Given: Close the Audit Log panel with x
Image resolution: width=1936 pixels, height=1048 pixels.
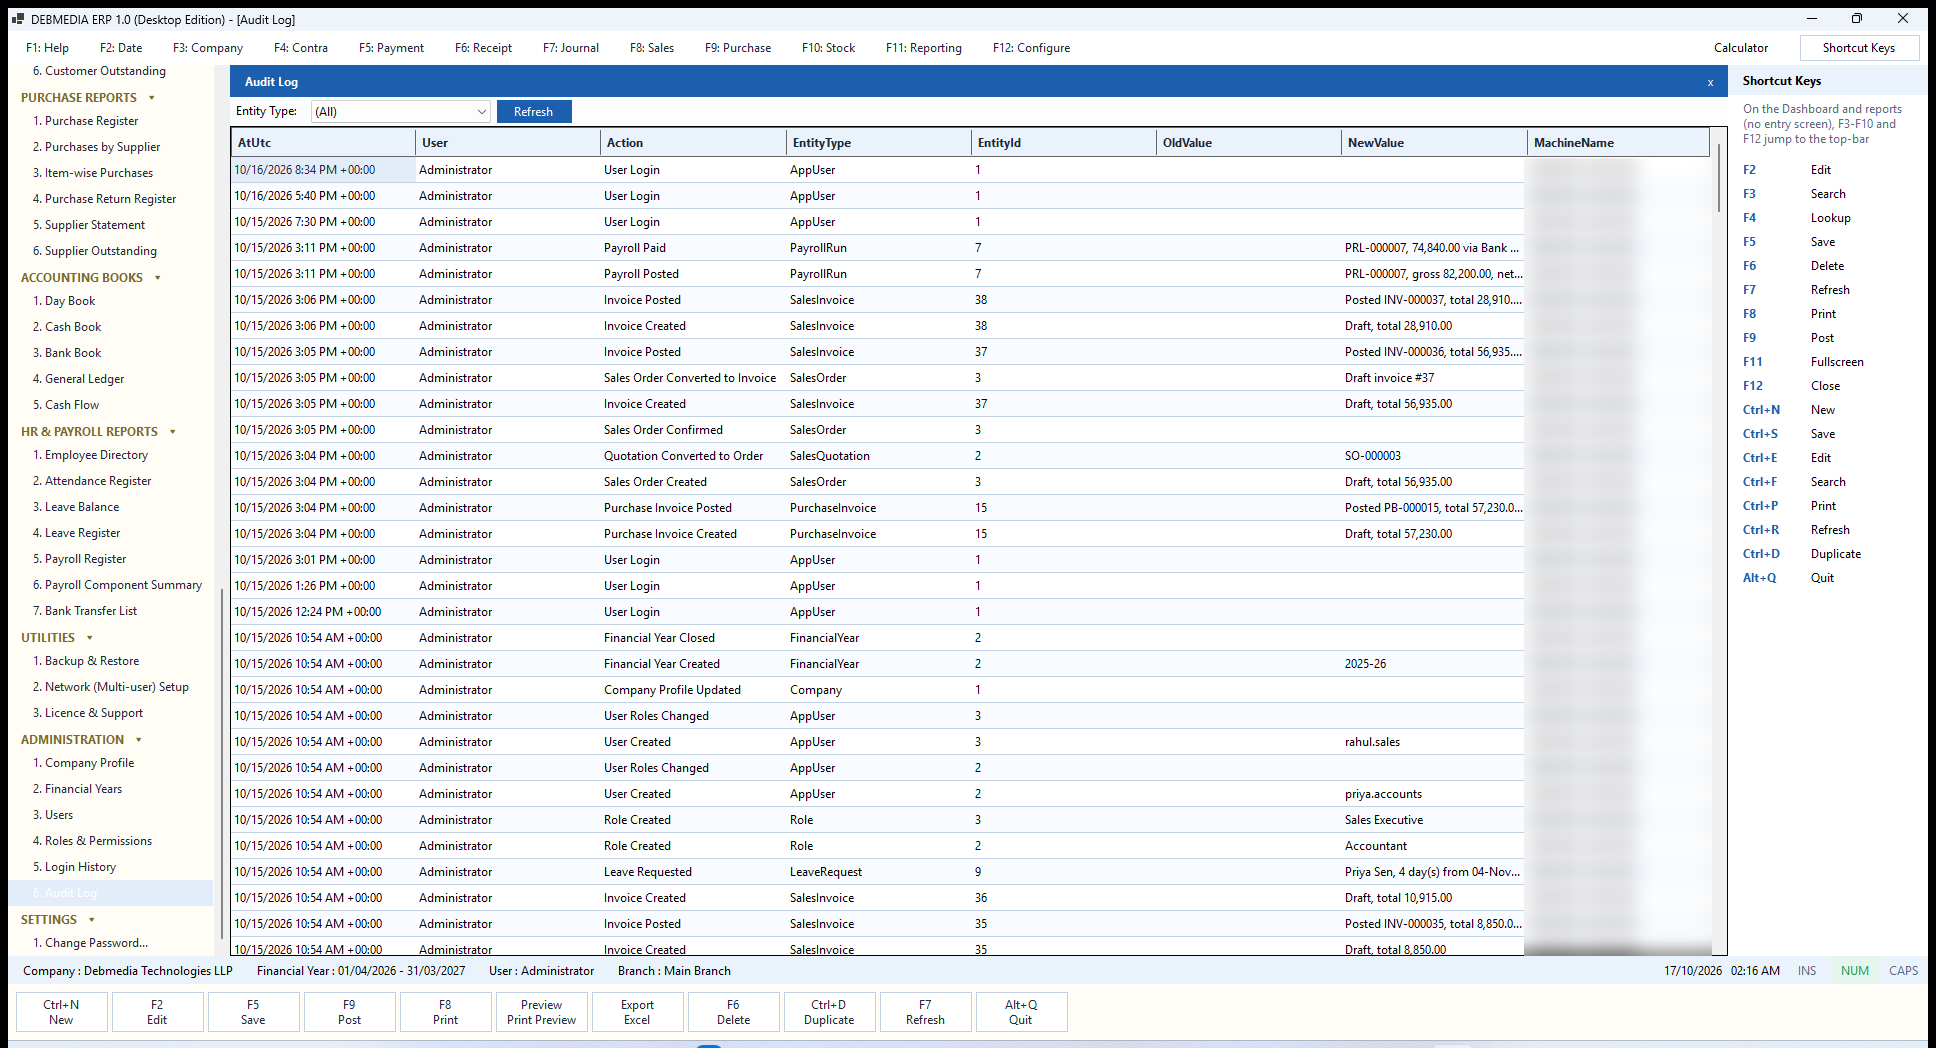Looking at the screenshot, I should [1710, 82].
